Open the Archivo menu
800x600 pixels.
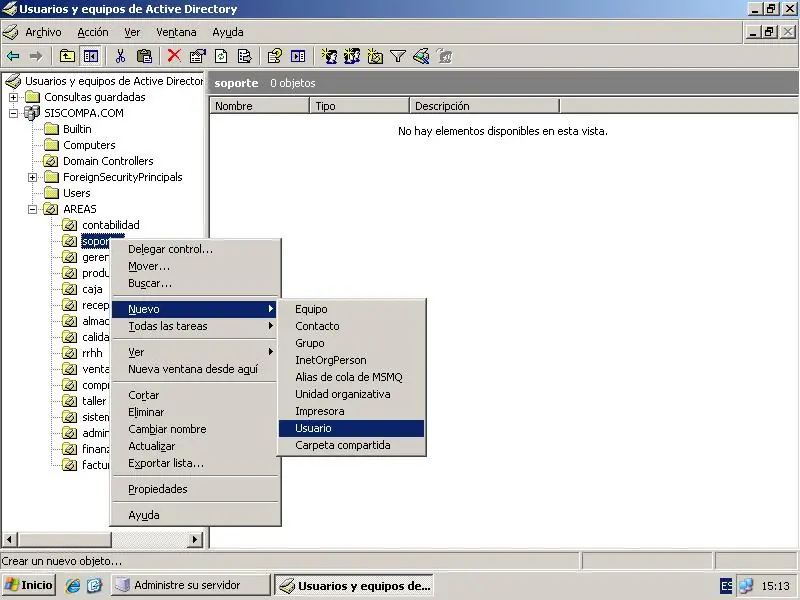coord(43,32)
